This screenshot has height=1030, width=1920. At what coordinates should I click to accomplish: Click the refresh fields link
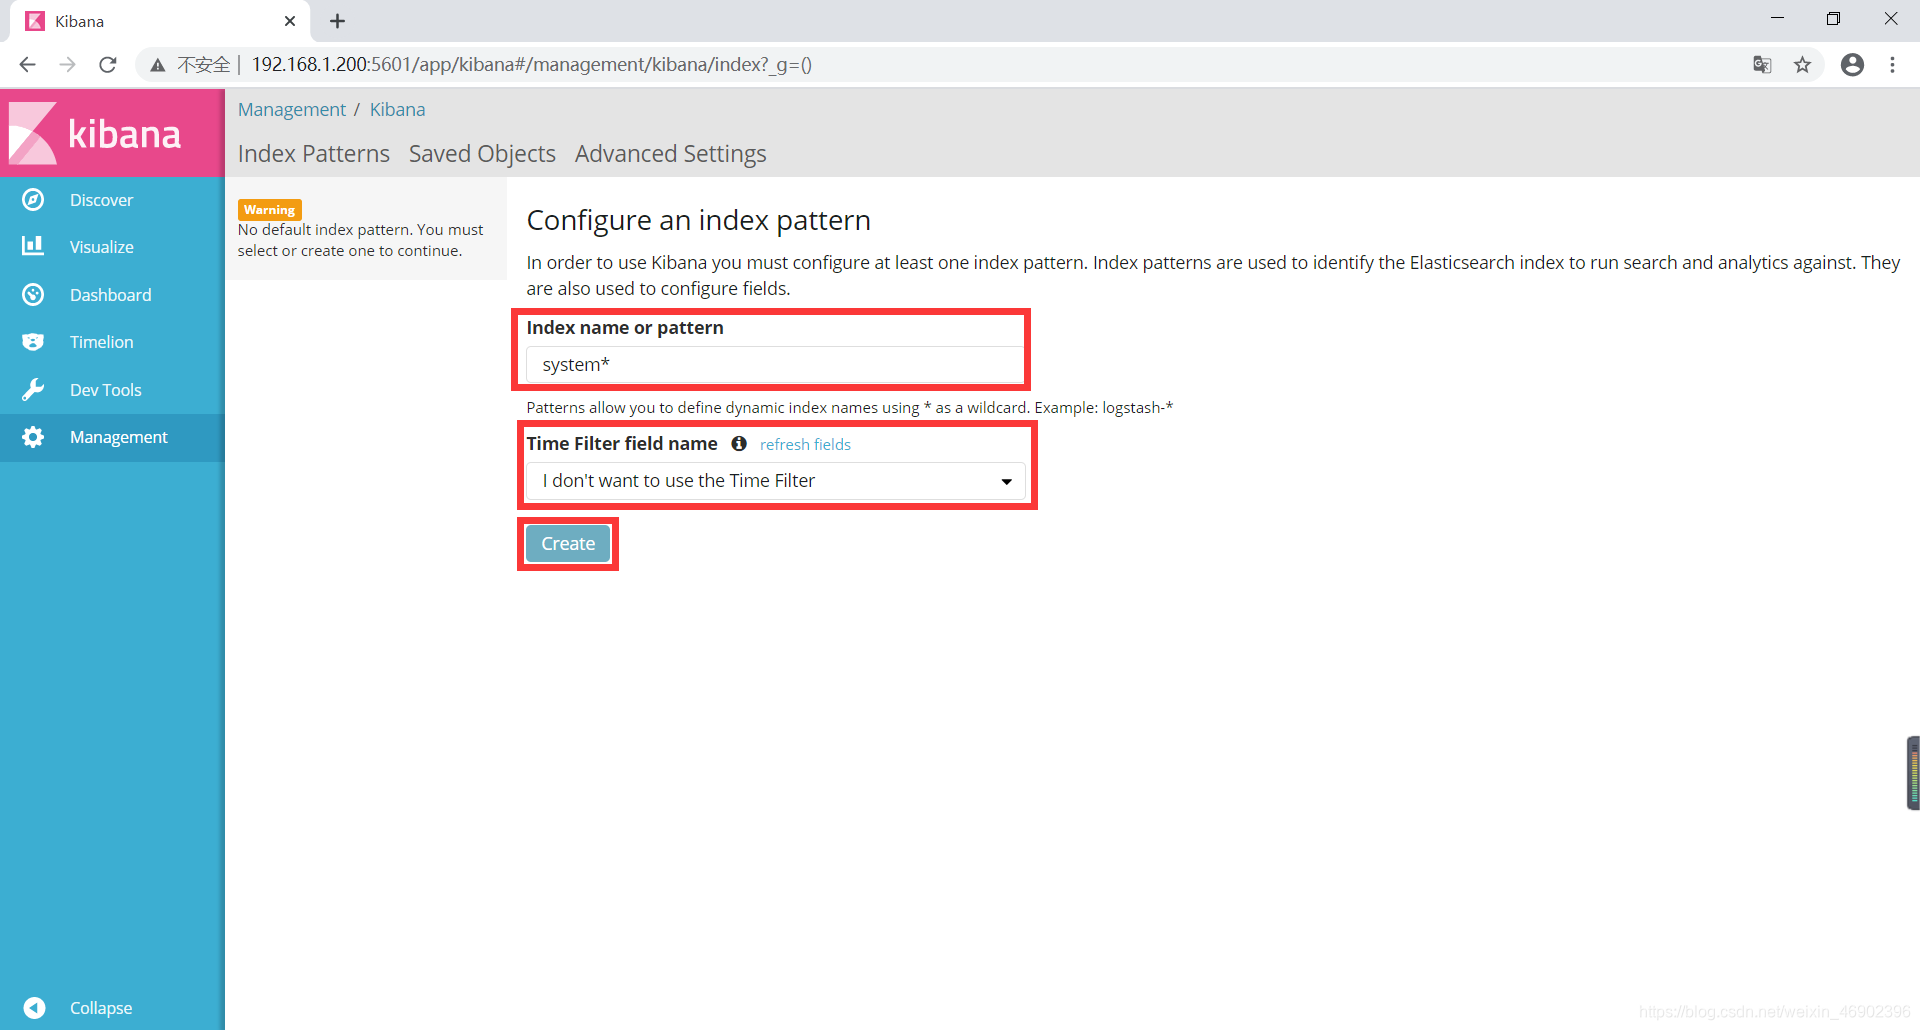click(x=805, y=444)
